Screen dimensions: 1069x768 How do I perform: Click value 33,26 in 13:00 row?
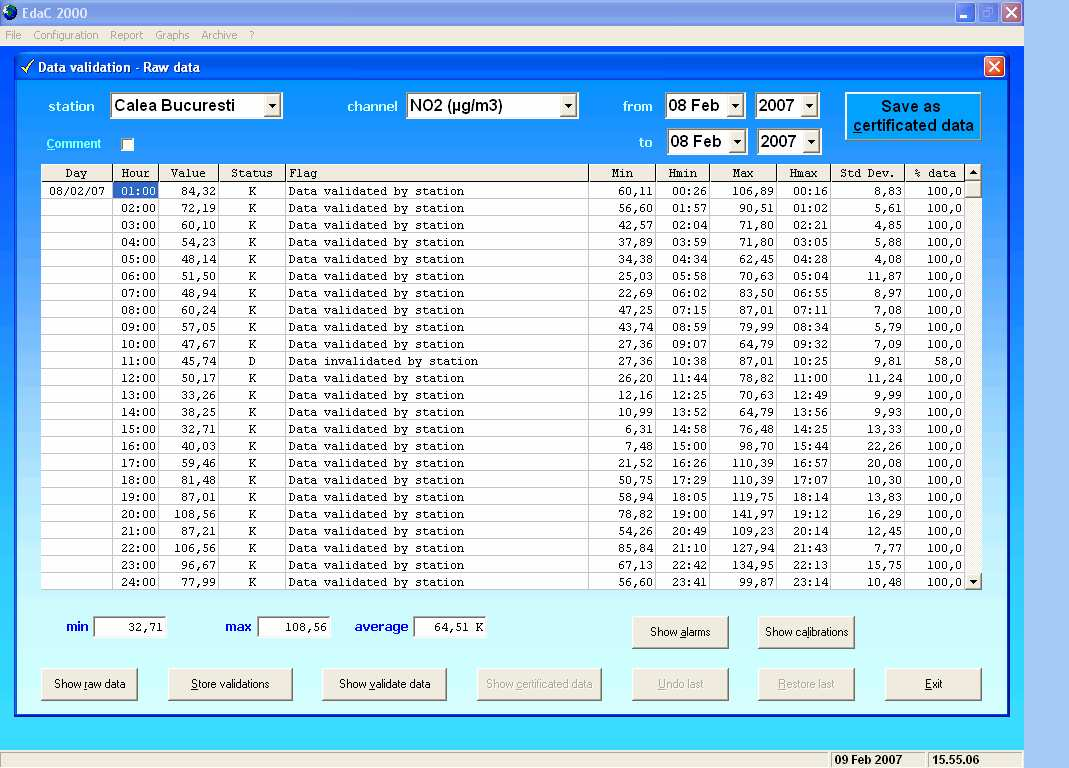[188, 395]
